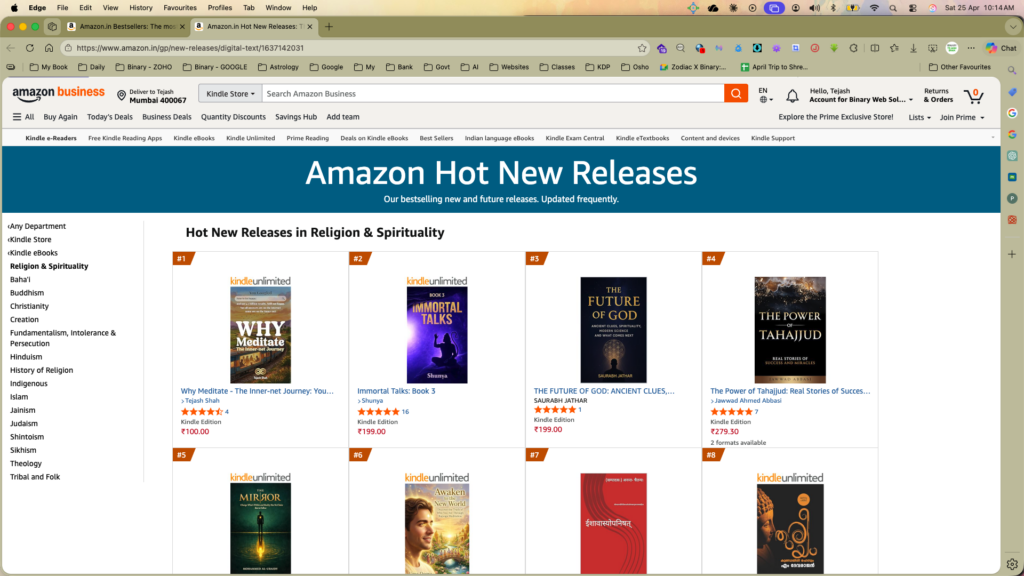Click the orange Amazon search button

click(x=737, y=94)
